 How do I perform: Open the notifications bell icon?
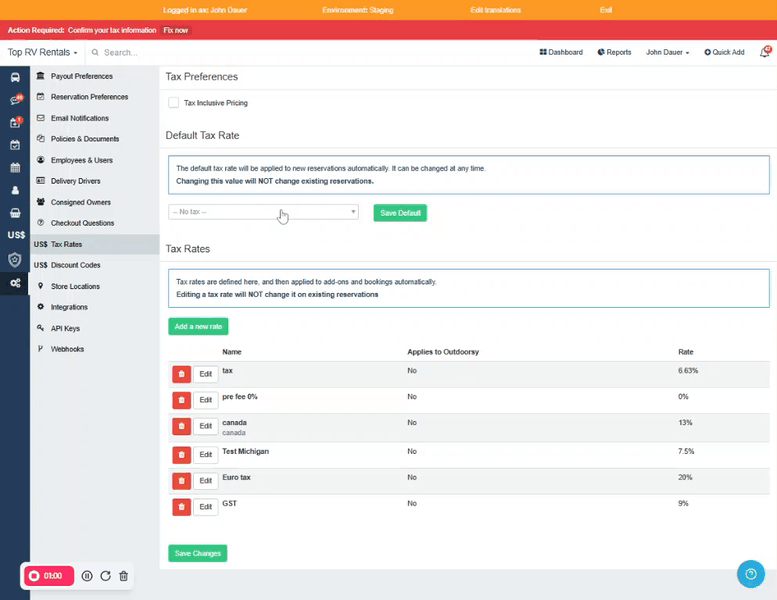pyautogui.click(x=764, y=52)
